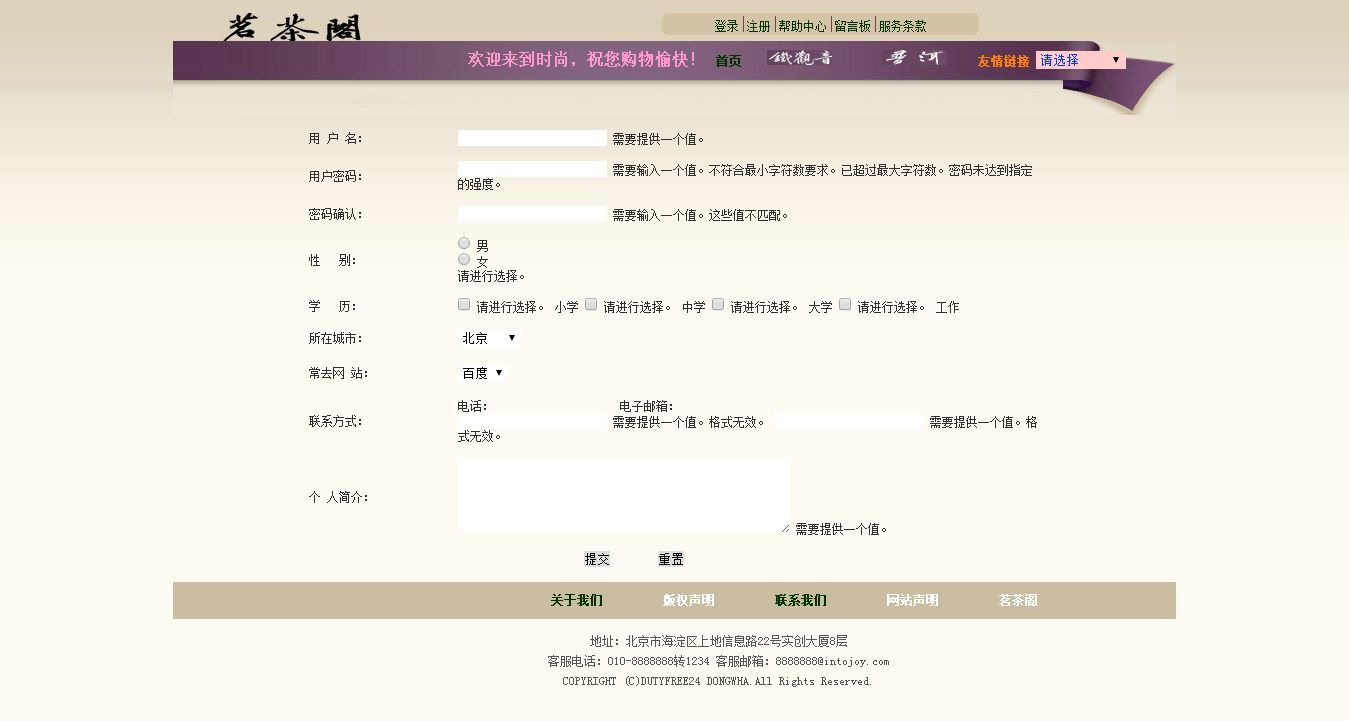
Task: Click the footer address line 地址：北京市海淀区
Action: pyautogui.click(x=718, y=641)
